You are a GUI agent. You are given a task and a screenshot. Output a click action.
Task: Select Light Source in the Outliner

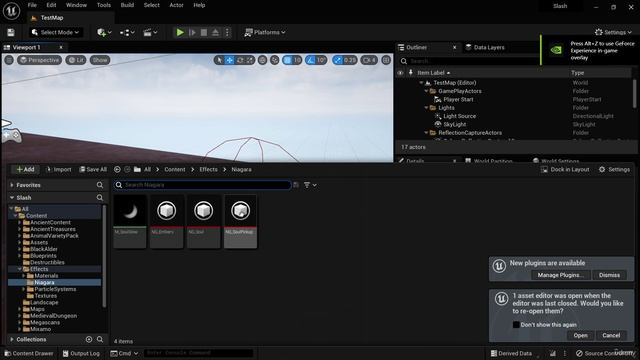[x=459, y=116]
